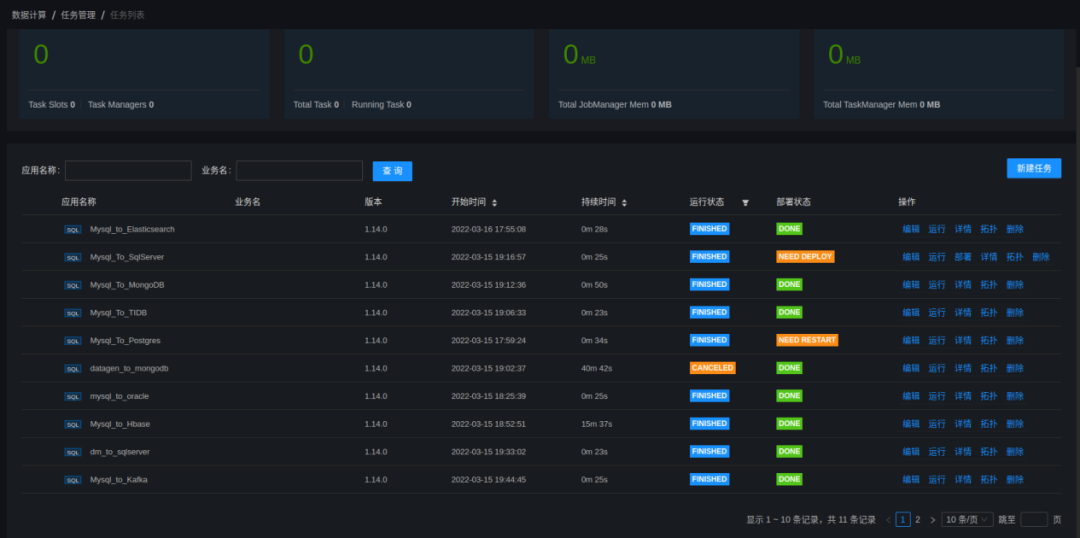Screen dimensions: 1080x538
Task: Go to previous page with left arrow
Action: [x=888, y=520]
